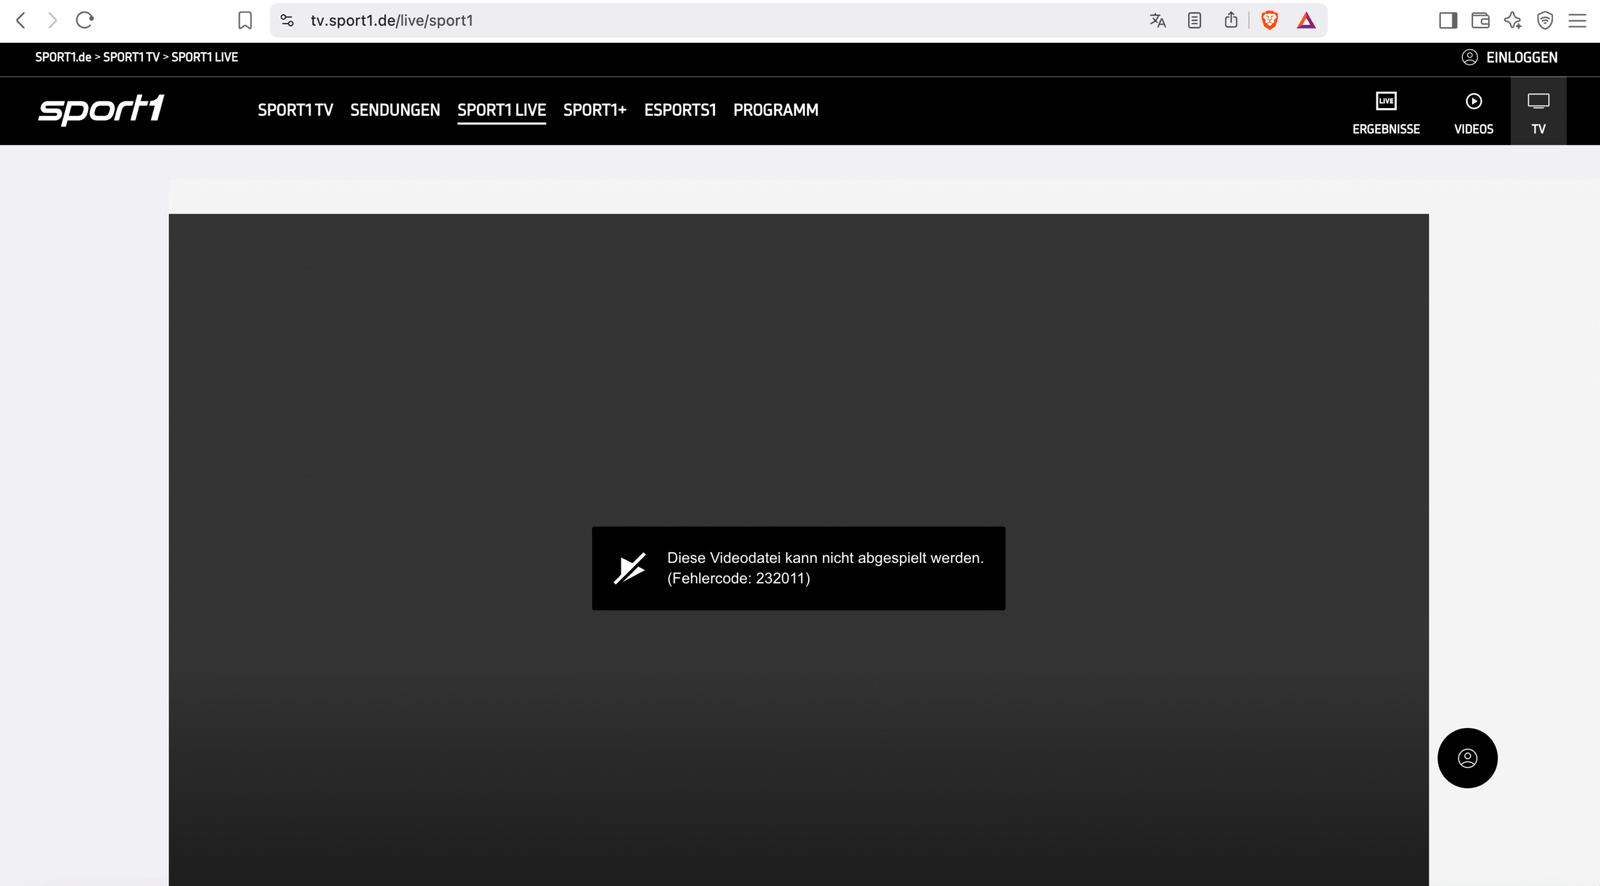This screenshot has height=886, width=1600.
Task: Click EINLOGGEN to log in
Action: [x=1510, y=57]
